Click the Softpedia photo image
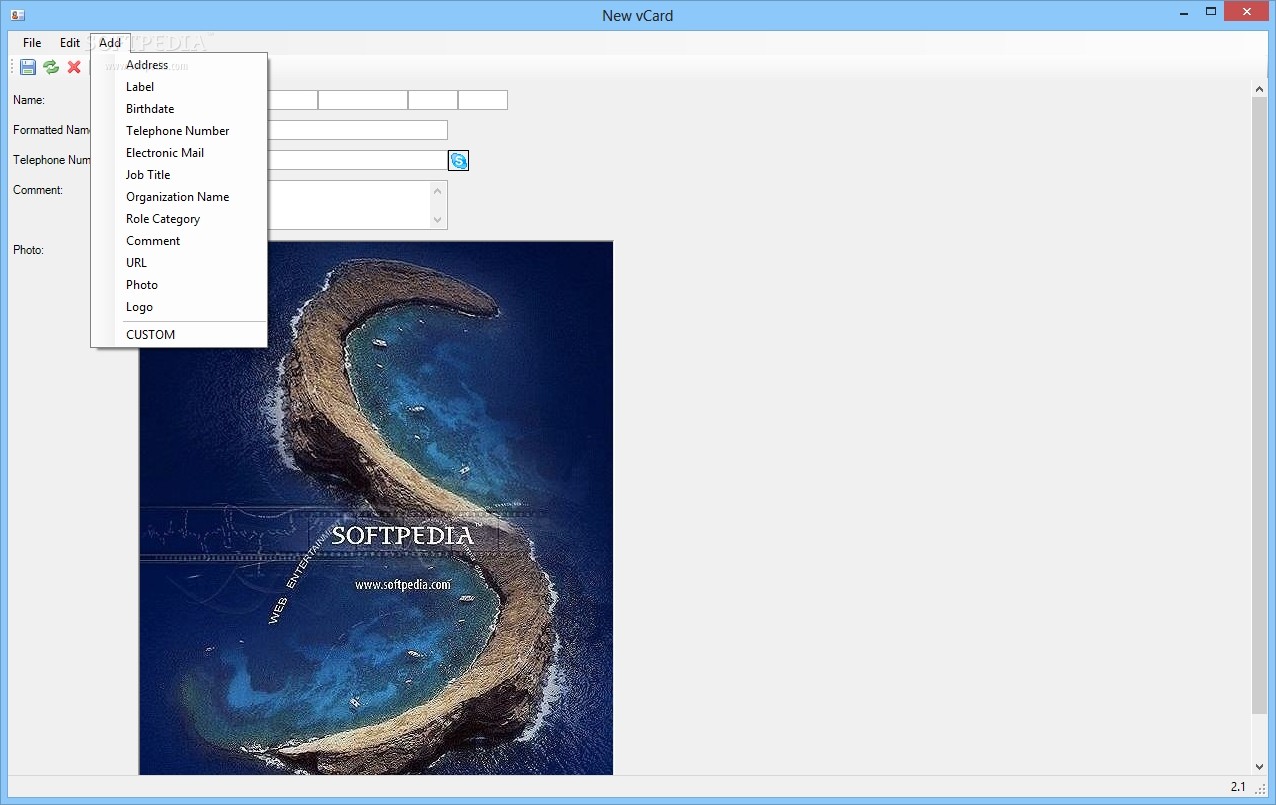Image resolution: width=1276 pixels, height=805 pixels. 376,508
